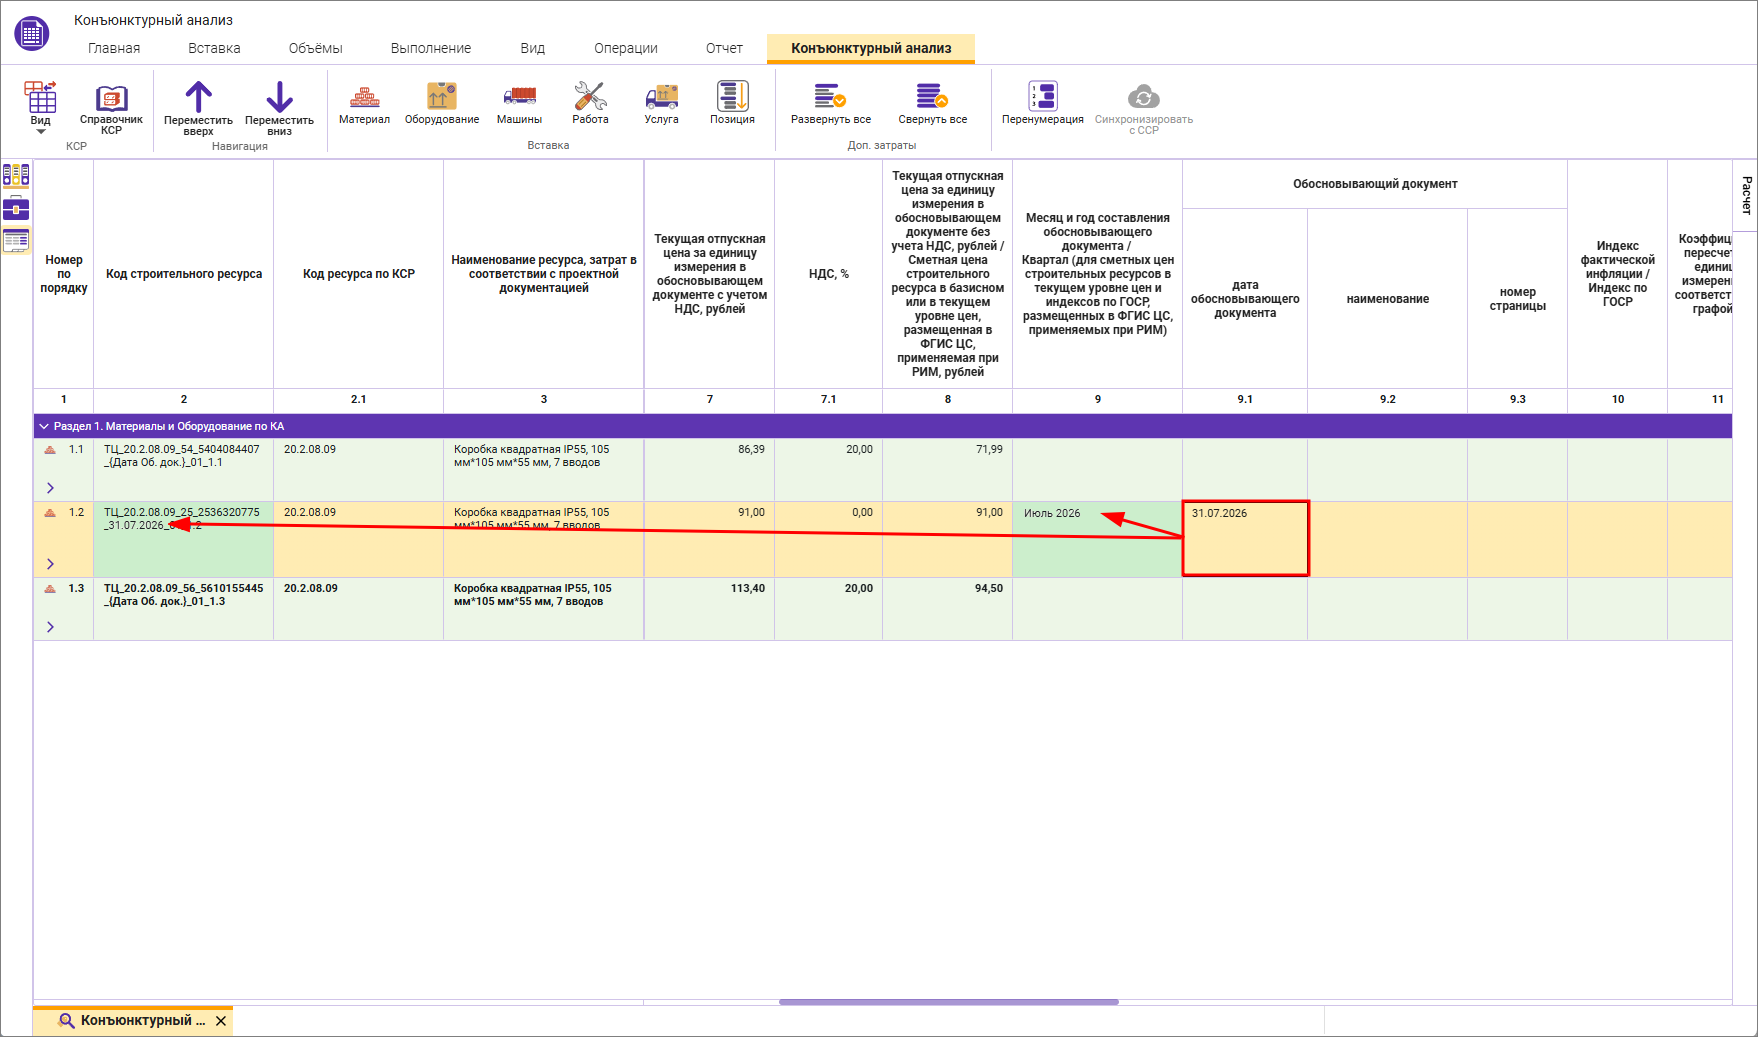The width and height of the screenshot is (1758, 1037).
Task: Click the table list sidebar icon
Action: [x=16, y=240]
